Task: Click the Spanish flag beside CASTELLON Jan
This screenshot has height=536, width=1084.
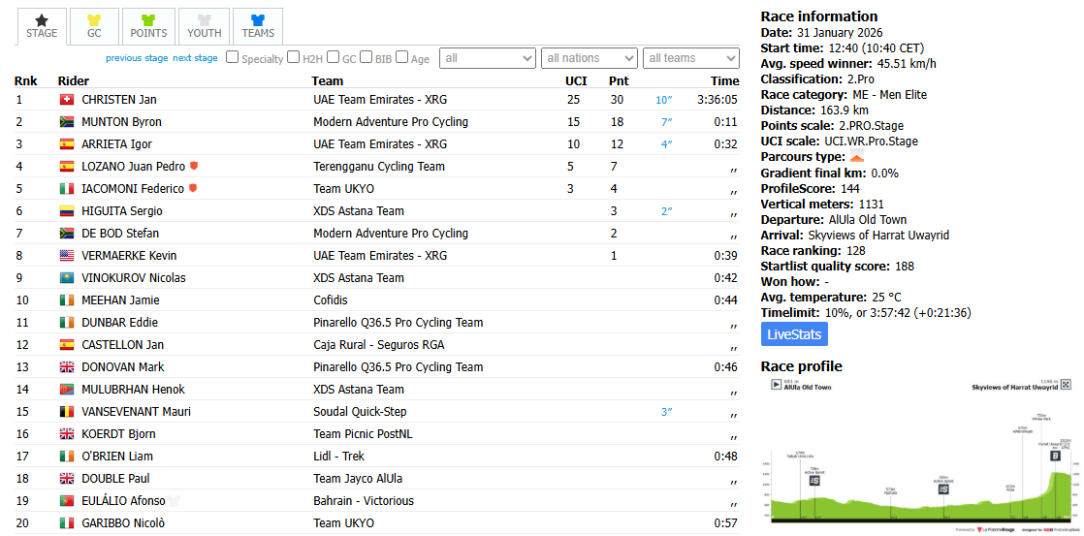Action: pyautogui.click(x=67, y=345)
